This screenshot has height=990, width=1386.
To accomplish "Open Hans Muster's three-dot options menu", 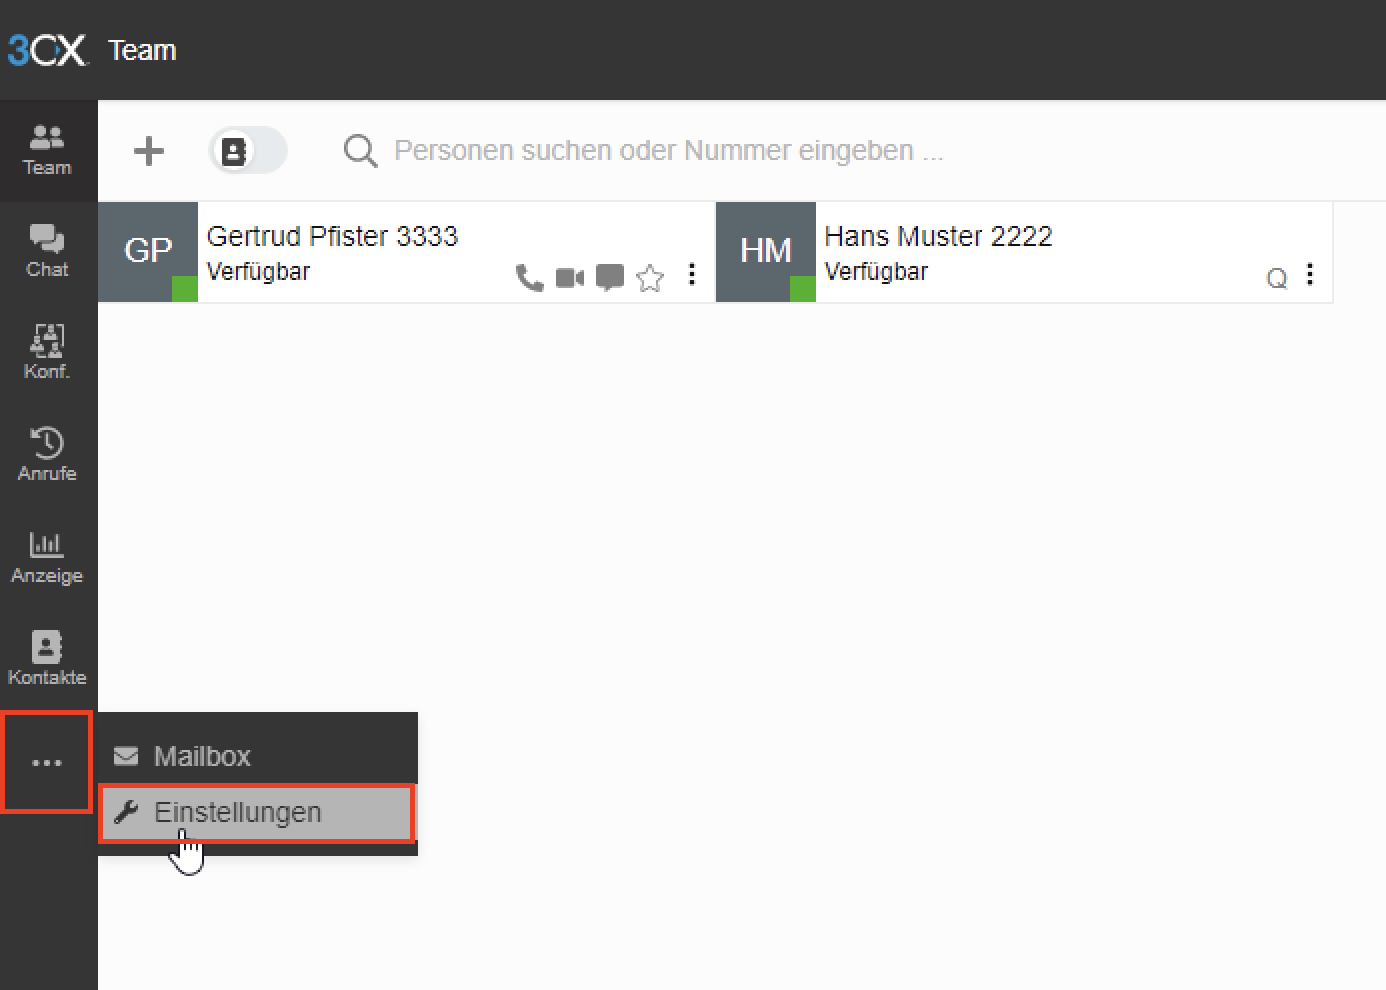I will point(1310,275).
